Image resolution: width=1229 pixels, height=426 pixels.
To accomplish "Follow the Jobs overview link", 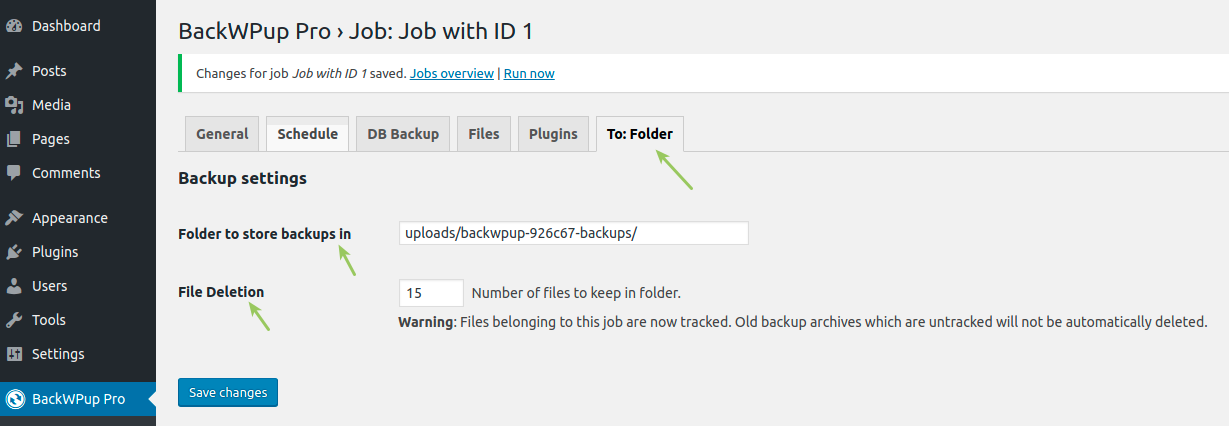I will [x=452, y=73].
